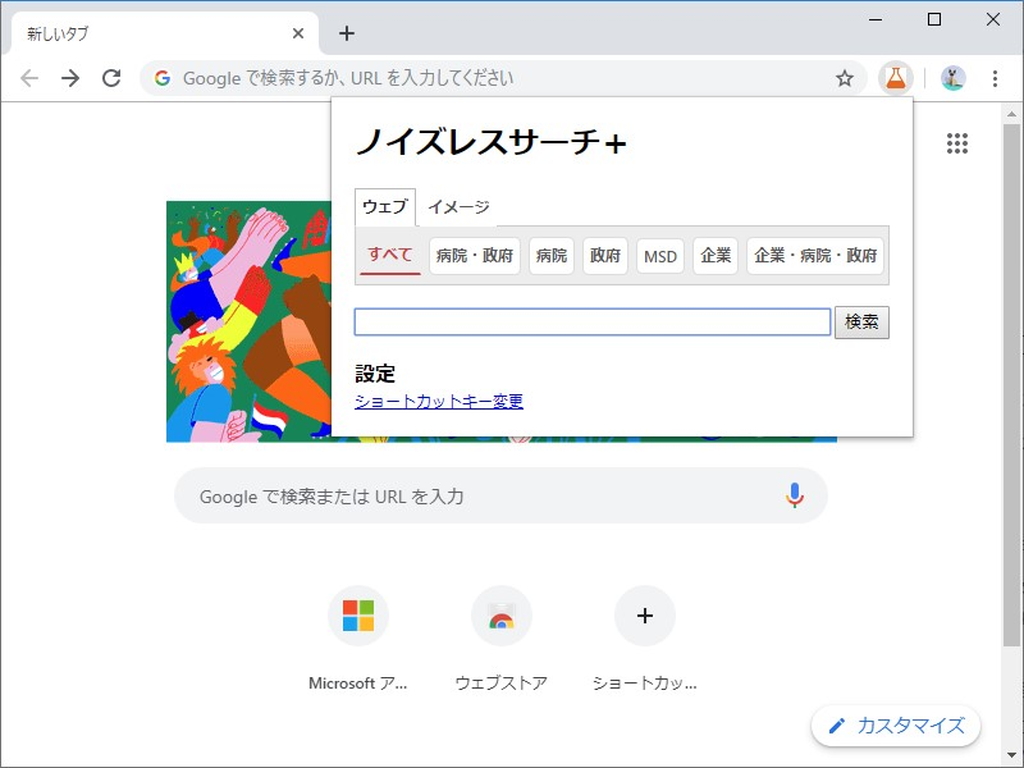Select the 病院・政府 search filter
The width and height of the screenshot is (1024, 768).
tap(474, 256)
